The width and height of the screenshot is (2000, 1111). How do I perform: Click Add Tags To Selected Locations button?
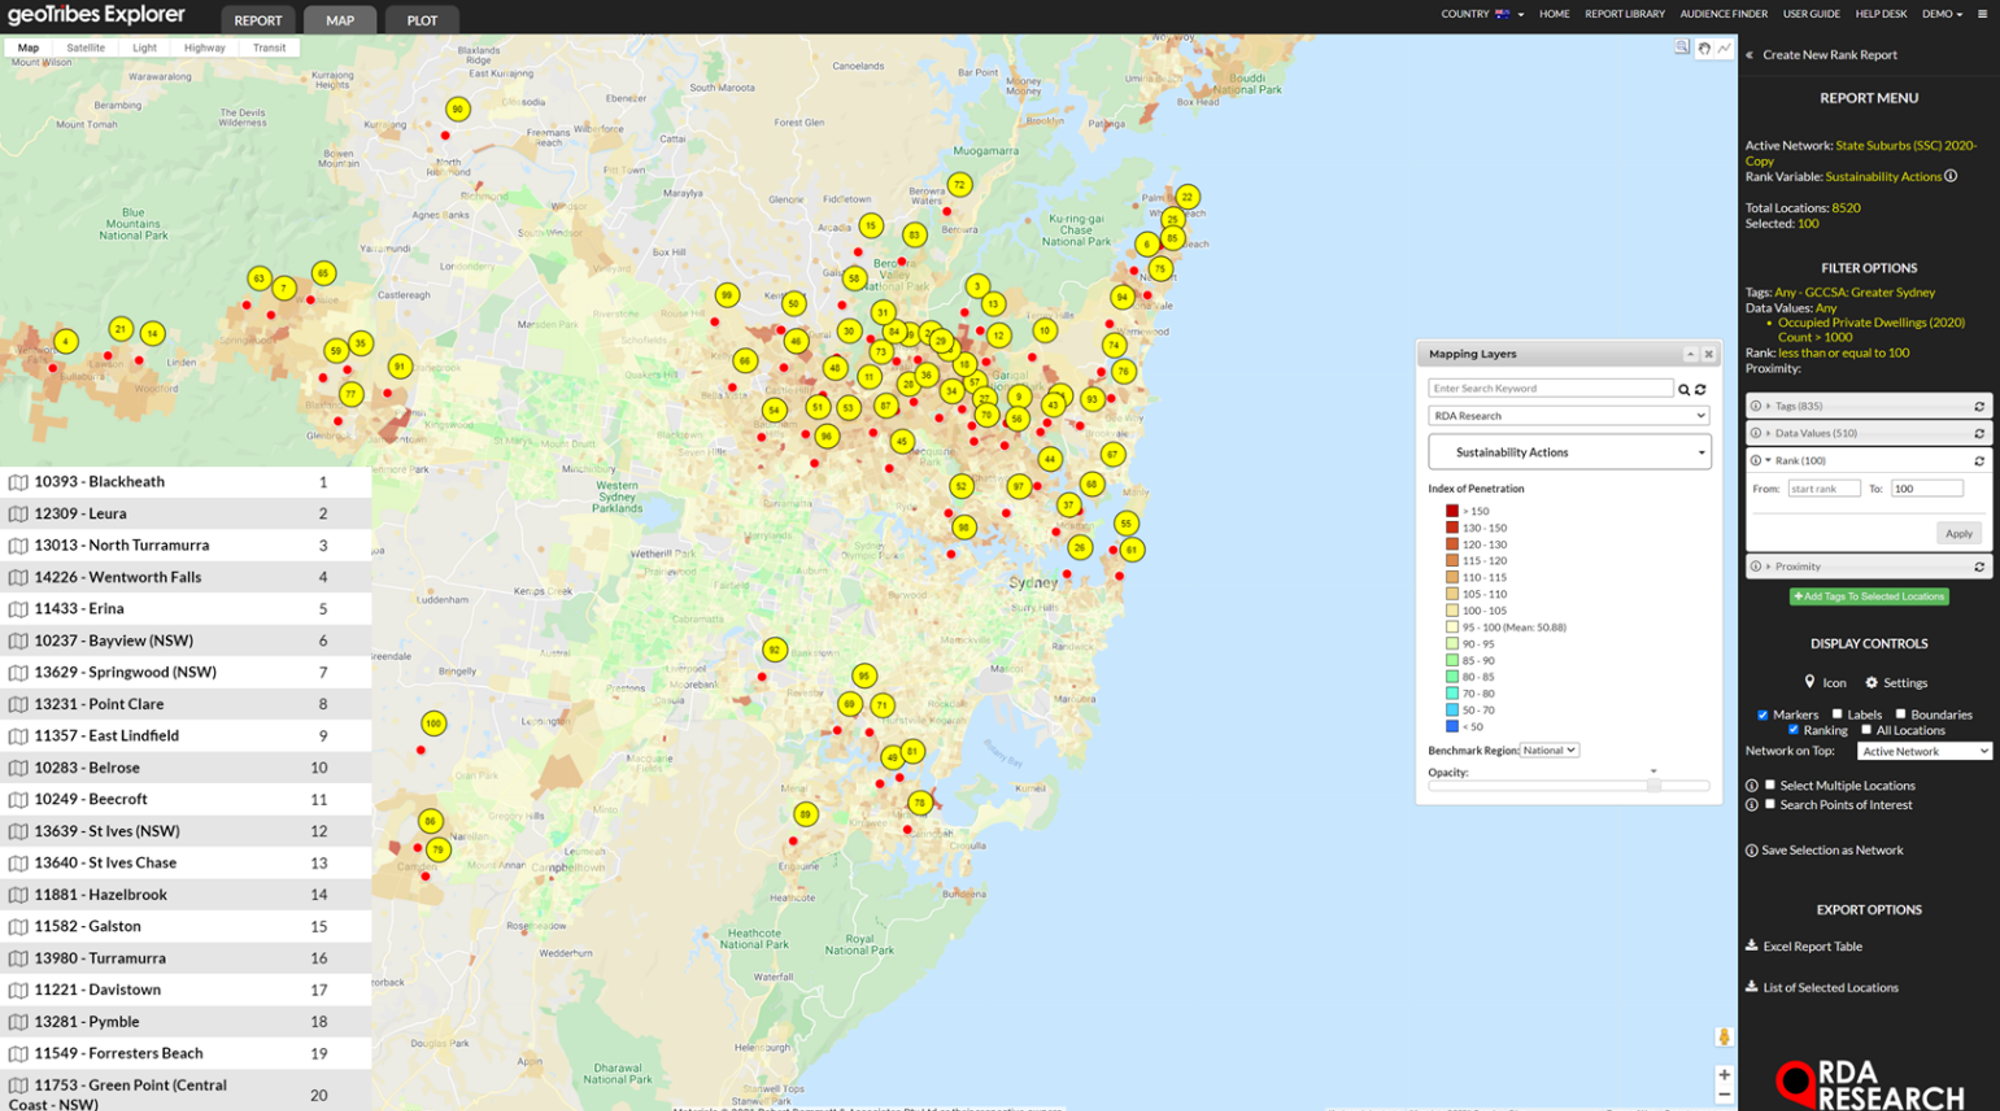point(1868,597)
